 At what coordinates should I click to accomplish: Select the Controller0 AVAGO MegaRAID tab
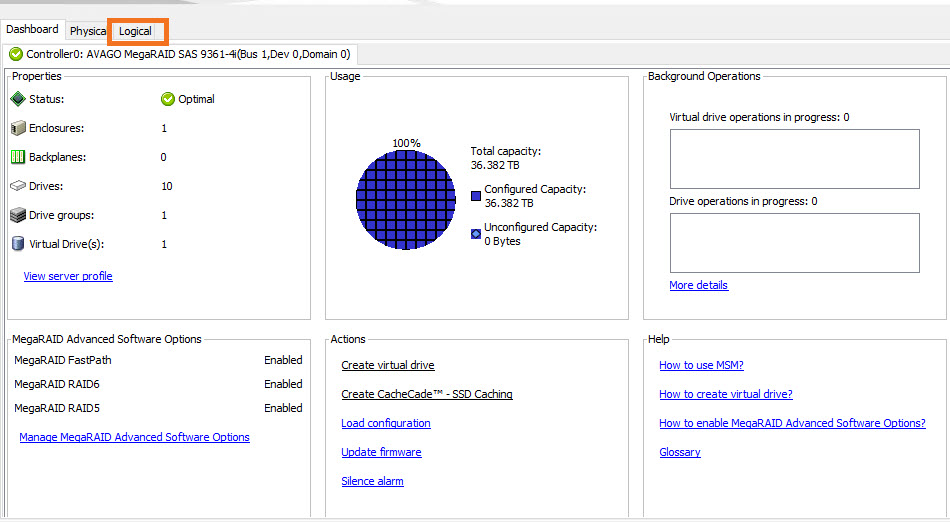click(181, 55)
